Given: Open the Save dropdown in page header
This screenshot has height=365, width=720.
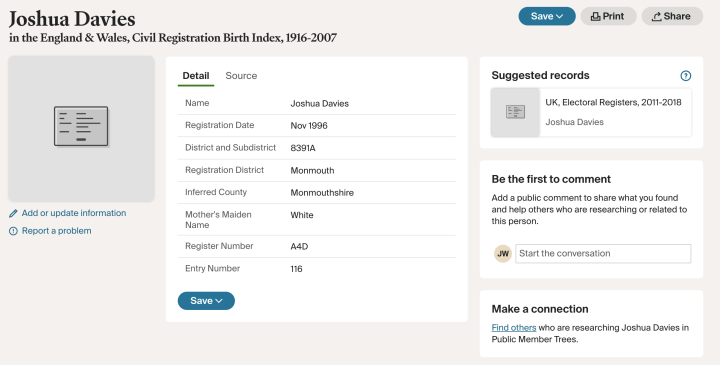Looking at the screenshot, I should (547, 16).
